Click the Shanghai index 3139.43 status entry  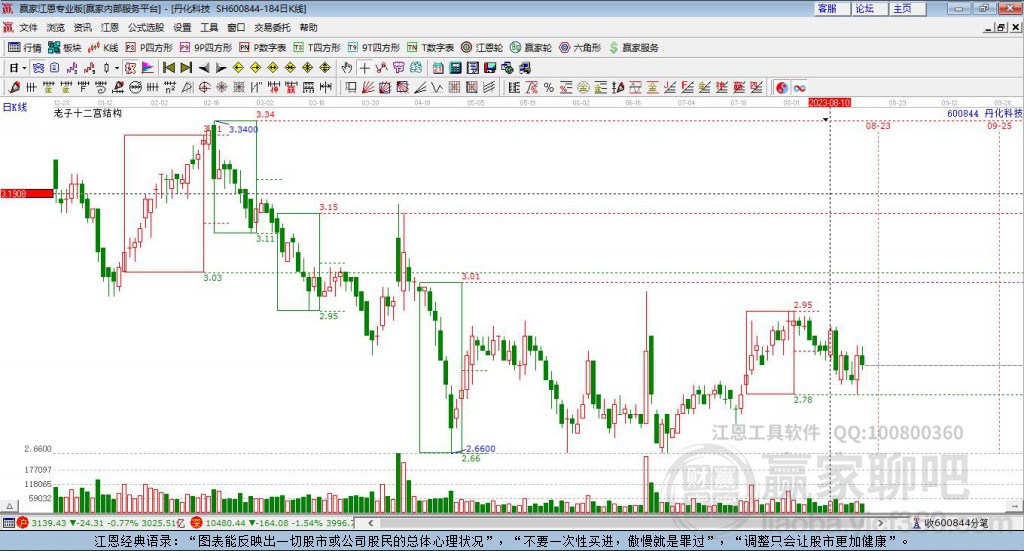tap(101, 523)
